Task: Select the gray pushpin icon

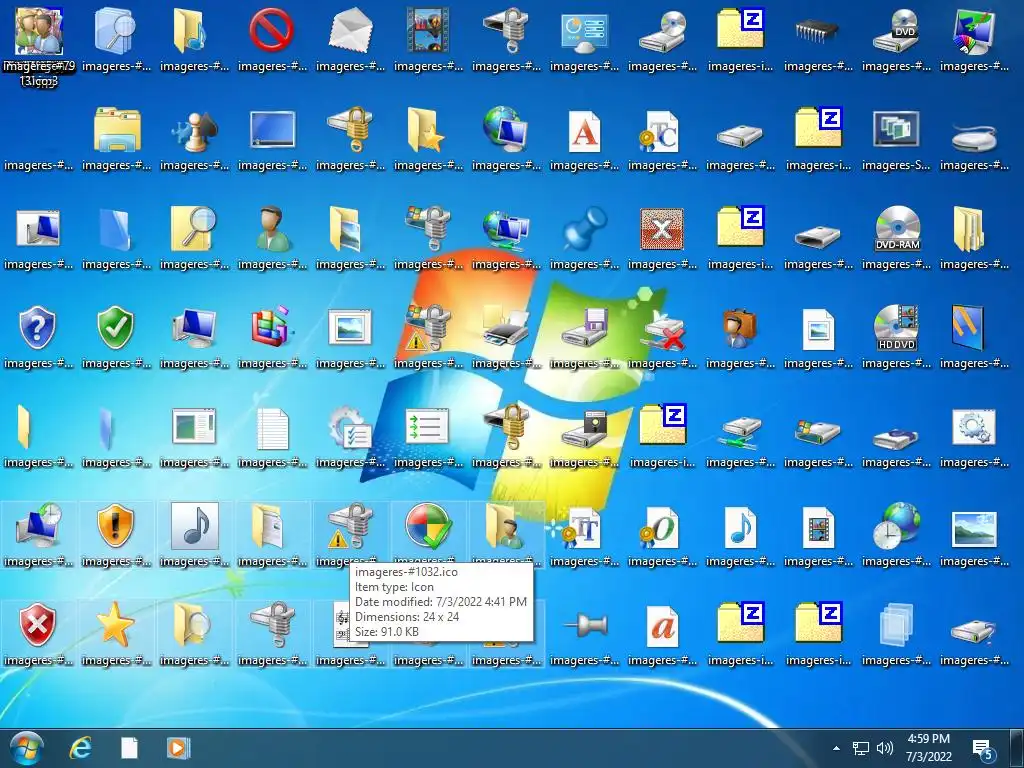Action: (586, 626)
